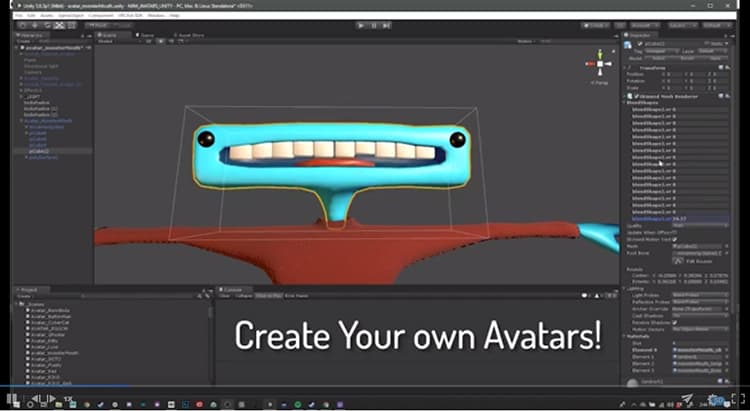Click the Clear button in Console
Screen dimensions: 750x411
[224, 296]
